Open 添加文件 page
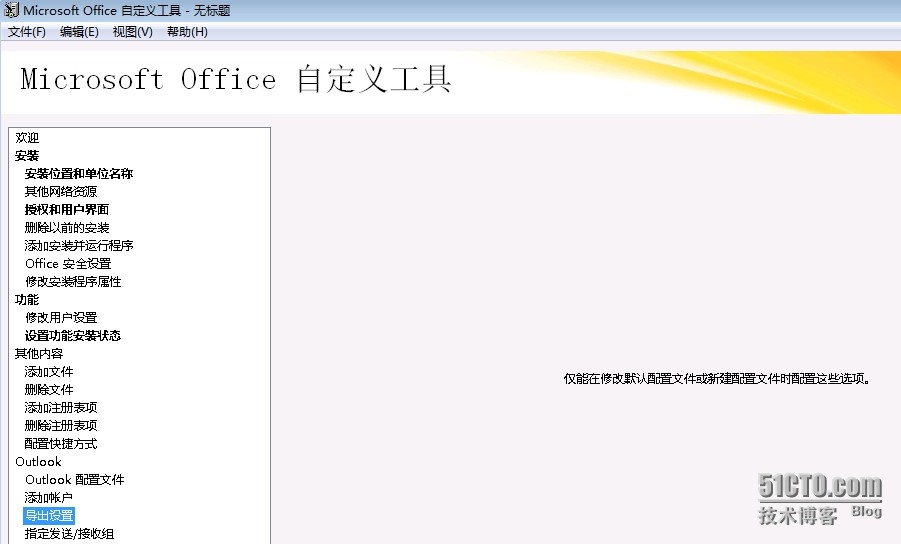The width and height of the screenshot is (901, 544). pos(49,372)
